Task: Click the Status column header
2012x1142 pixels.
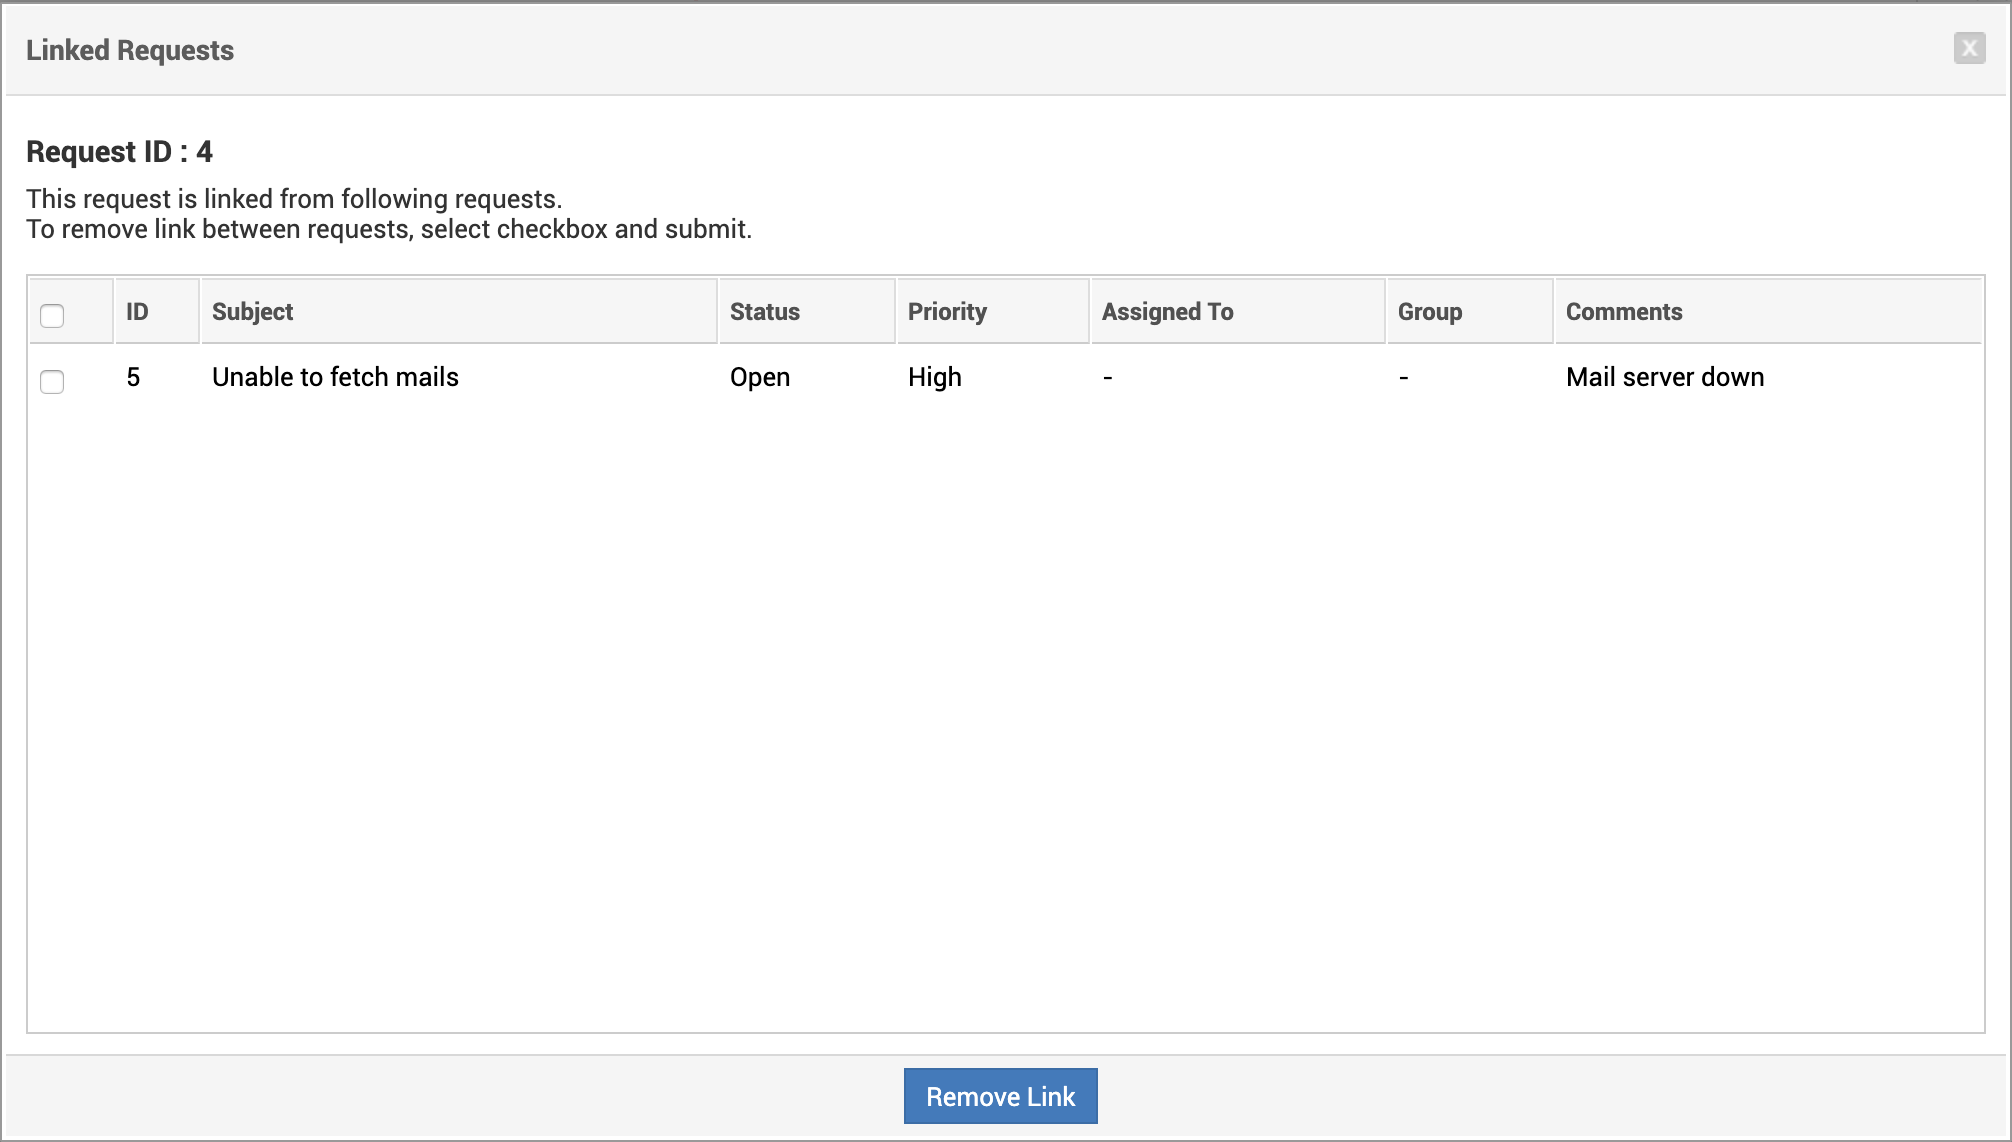Action: point(765,312)
